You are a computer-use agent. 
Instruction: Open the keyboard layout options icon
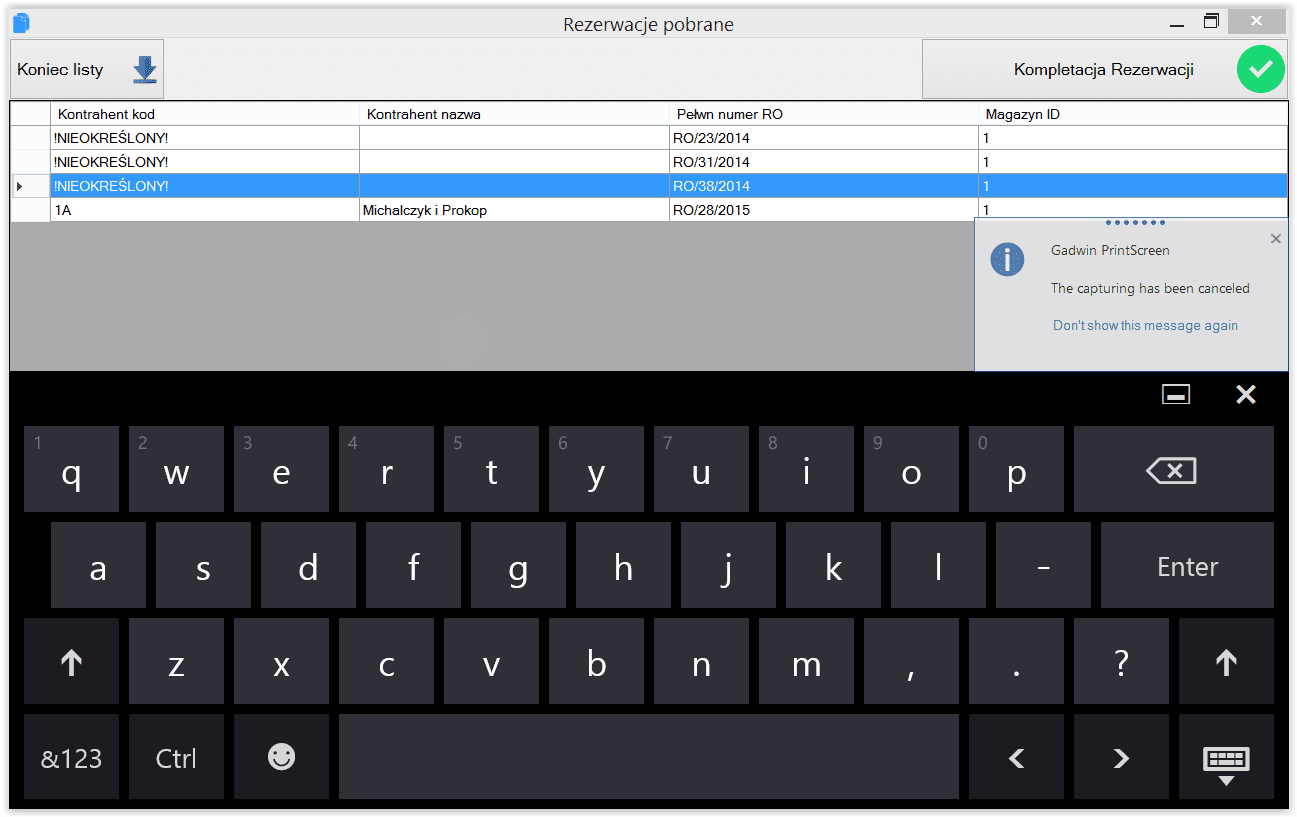click(x=1226, y=757)
